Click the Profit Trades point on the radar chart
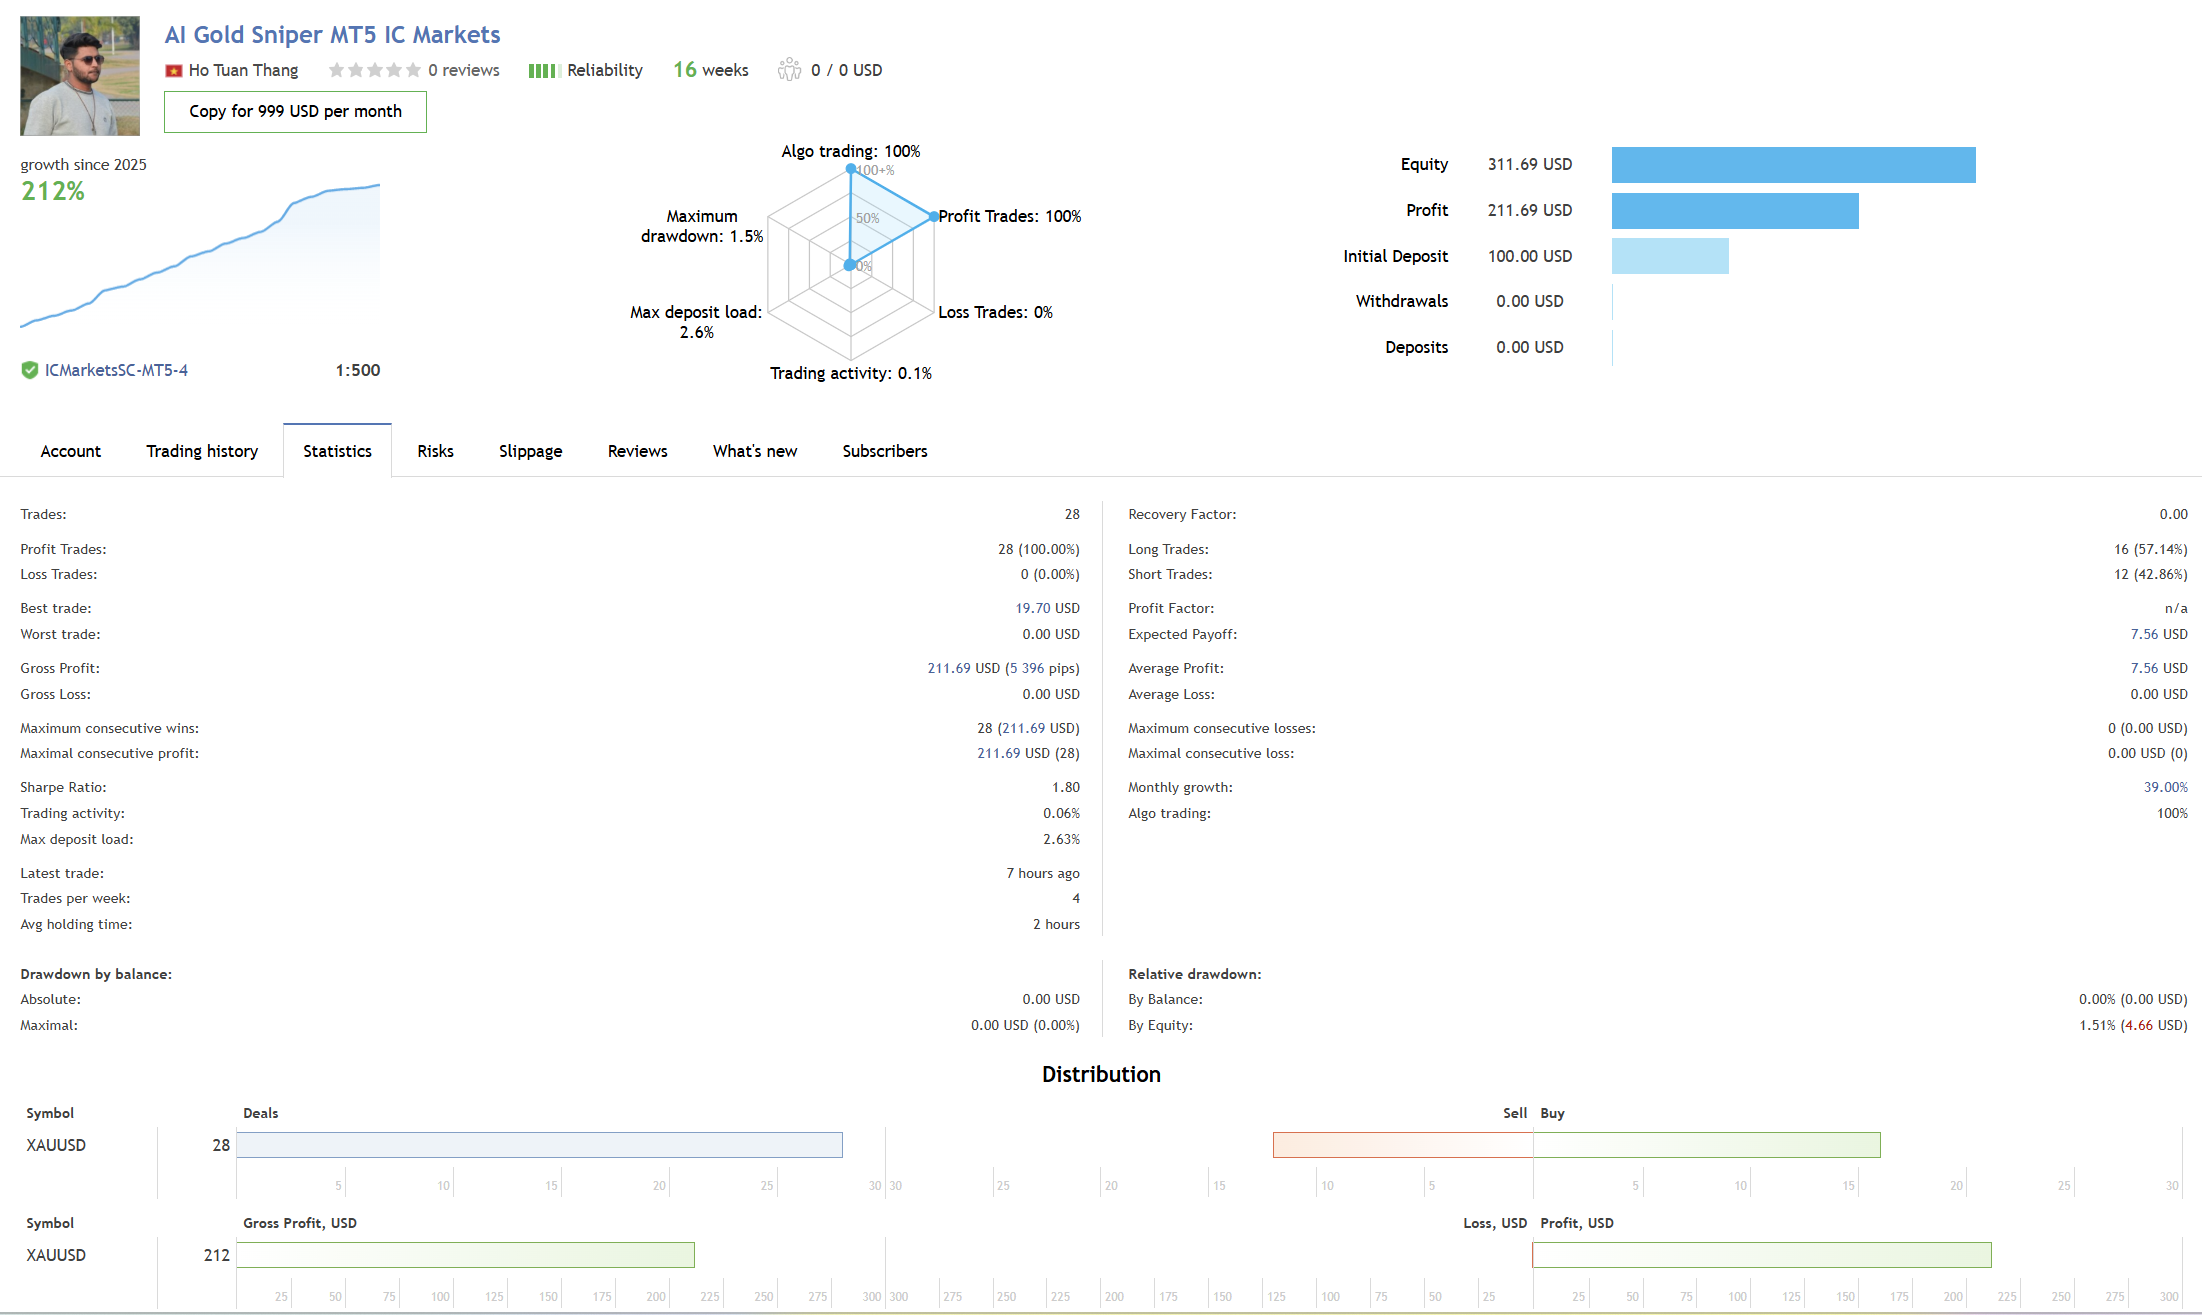Screen dimensions: 2202x1315 click(933, 216)
